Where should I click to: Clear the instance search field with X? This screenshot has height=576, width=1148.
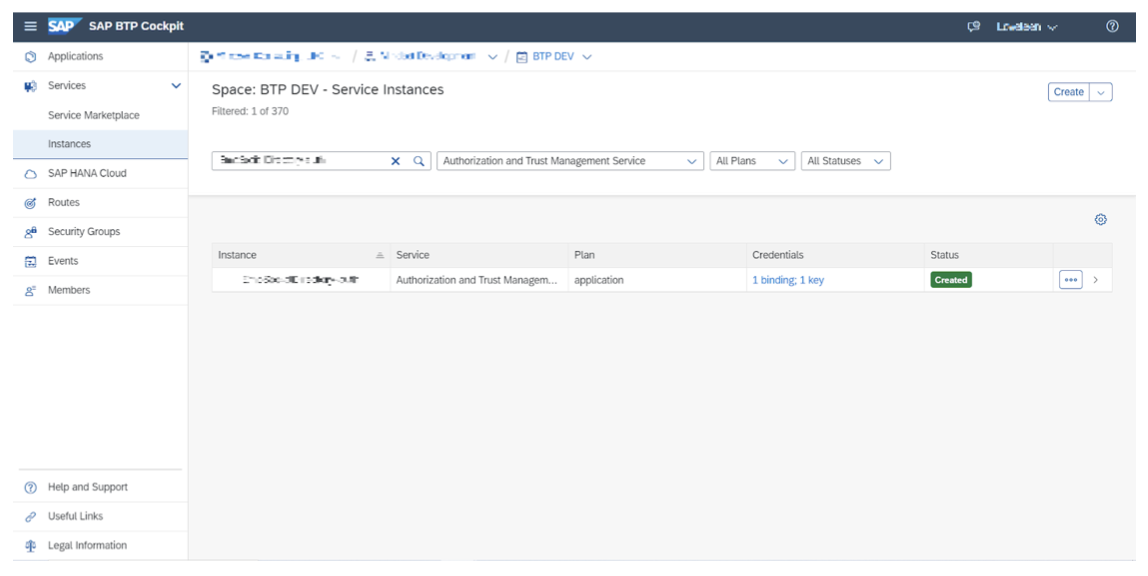pyautogui.click(x=395, y=161)
